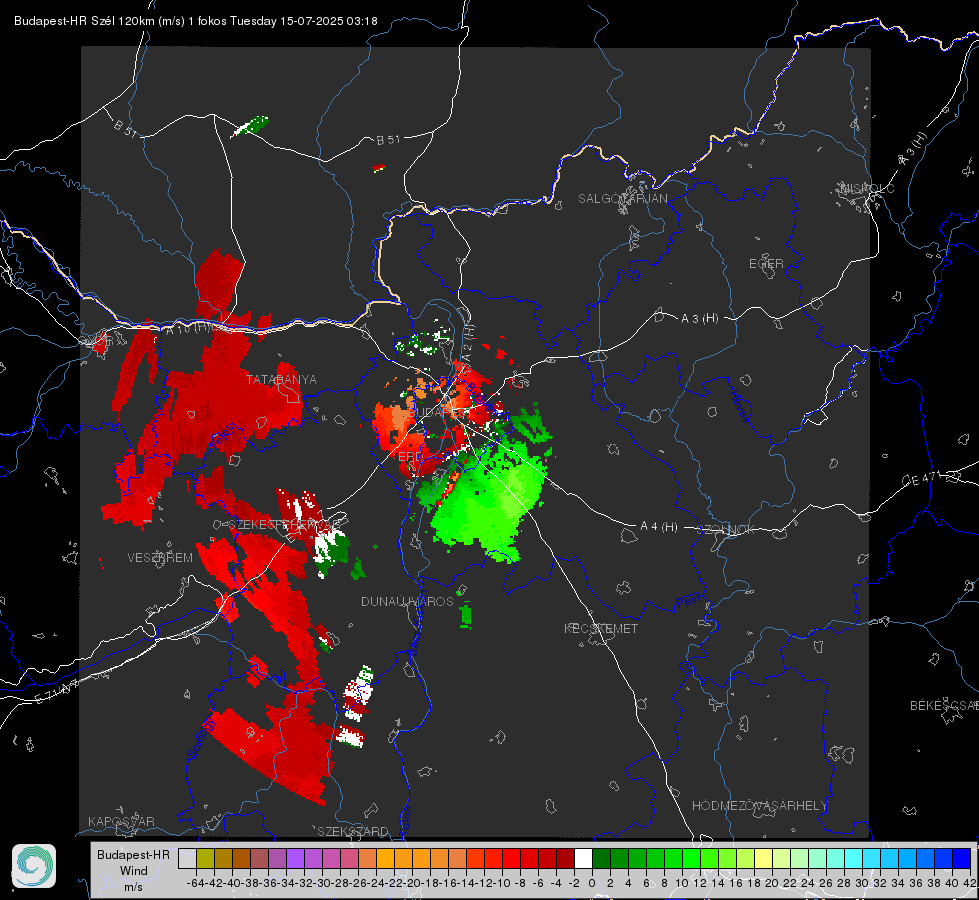Click the 'Pest' county label in blue
This screenshot has height=900, width=979.
click(x=688, y=602)
